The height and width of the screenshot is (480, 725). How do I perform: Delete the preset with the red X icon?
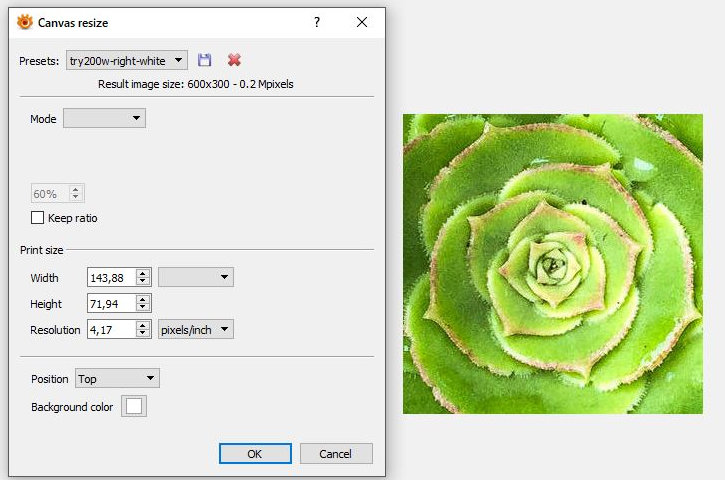[x=234, y=60]
